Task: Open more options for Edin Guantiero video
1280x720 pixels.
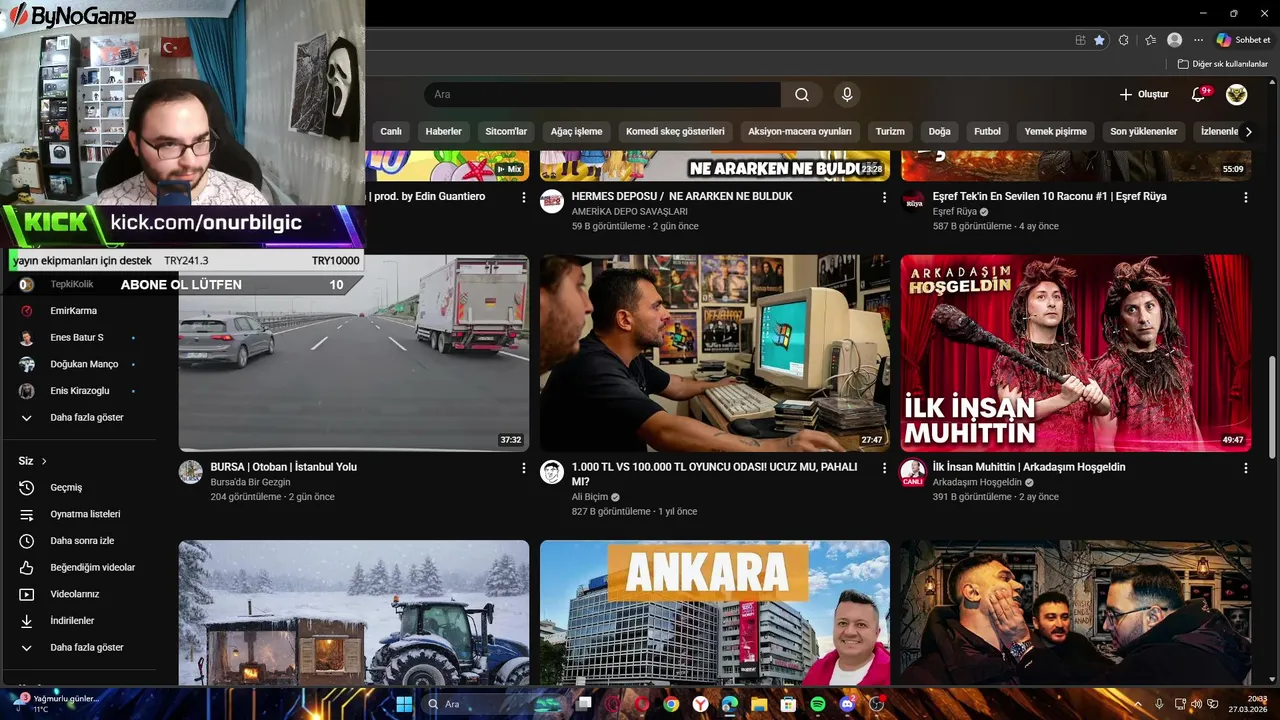Action: tap(523, 198)
